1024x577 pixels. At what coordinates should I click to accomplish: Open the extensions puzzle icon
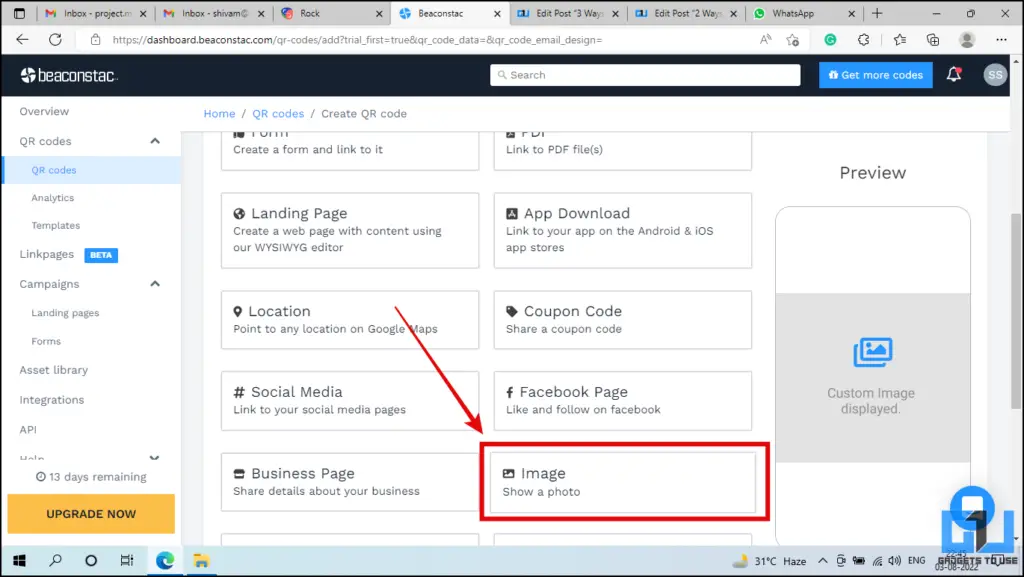863,40
